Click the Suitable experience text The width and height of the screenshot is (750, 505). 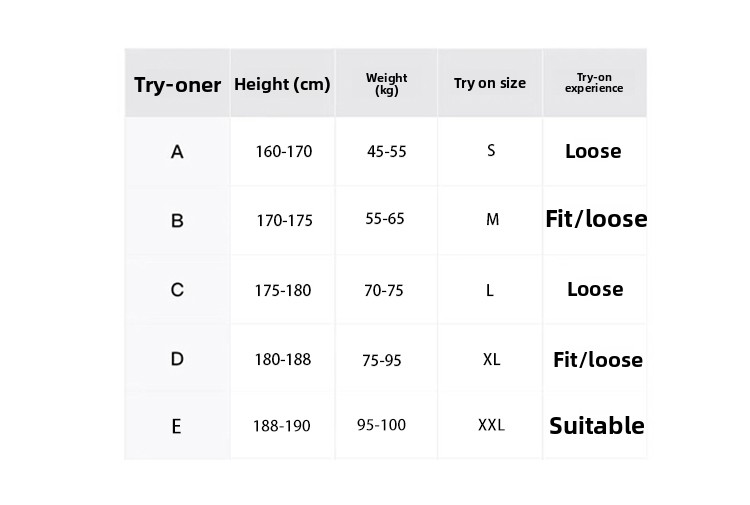pyautogui.click(x=596, y=426)
